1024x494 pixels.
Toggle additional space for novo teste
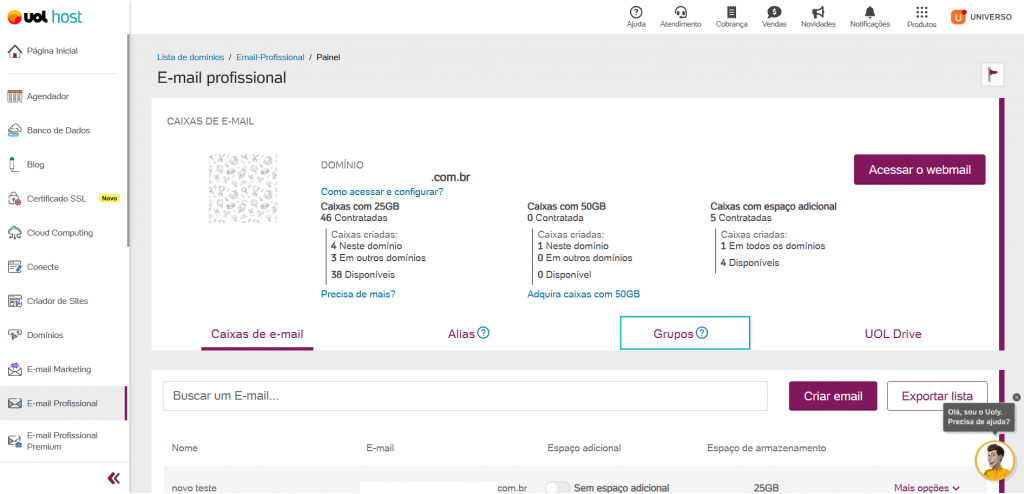(x=557, y=487)
